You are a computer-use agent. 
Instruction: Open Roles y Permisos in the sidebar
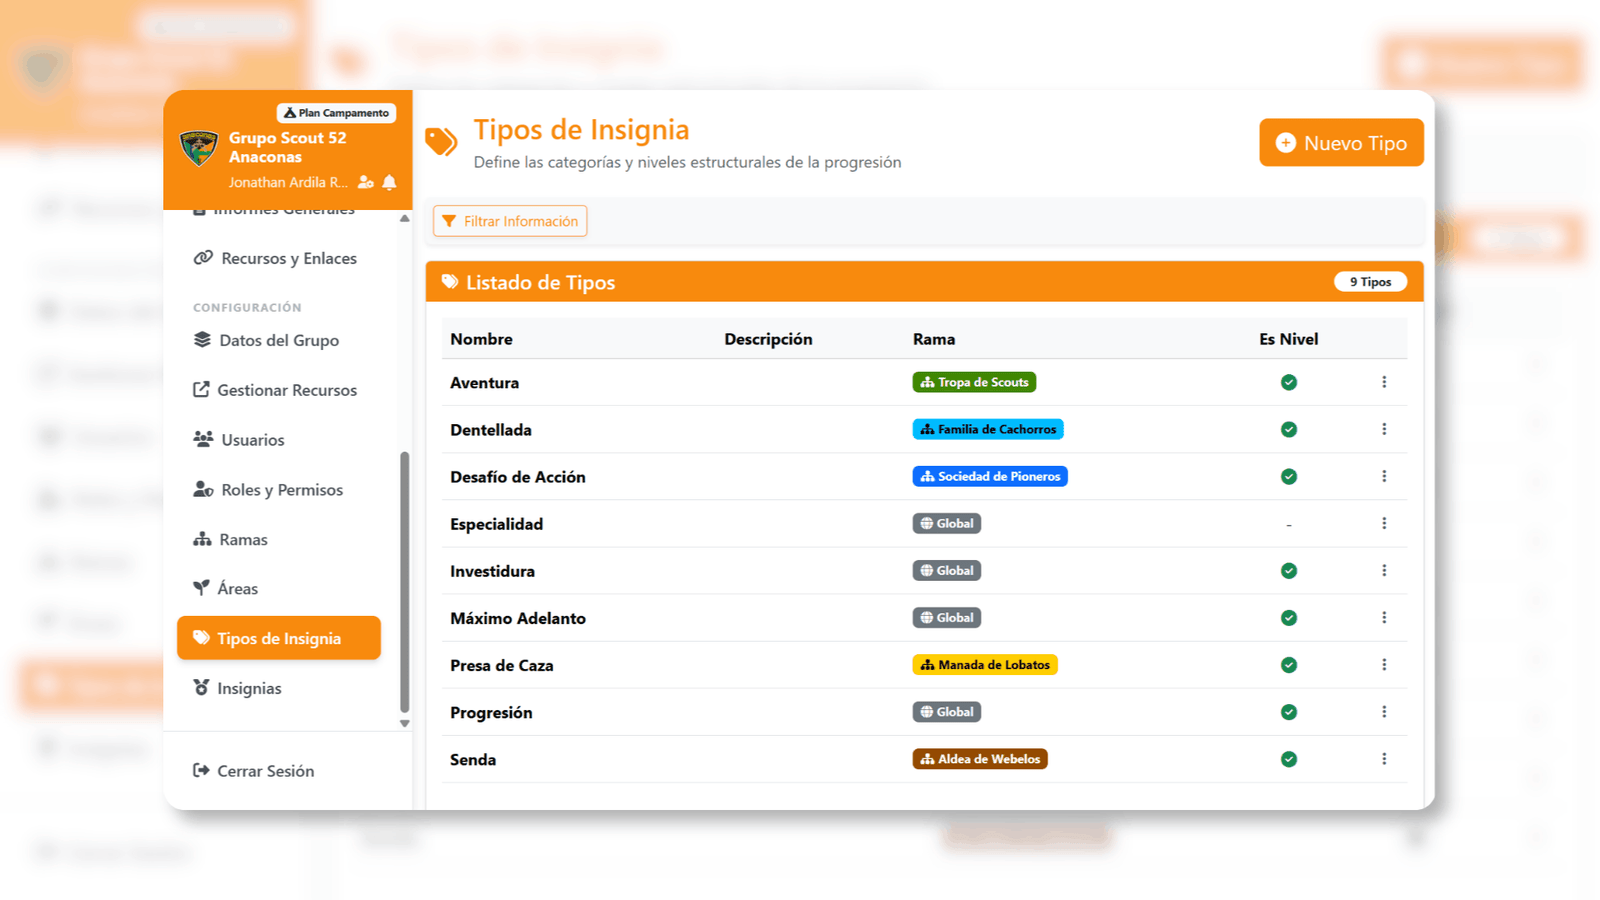tap(281, 489)
